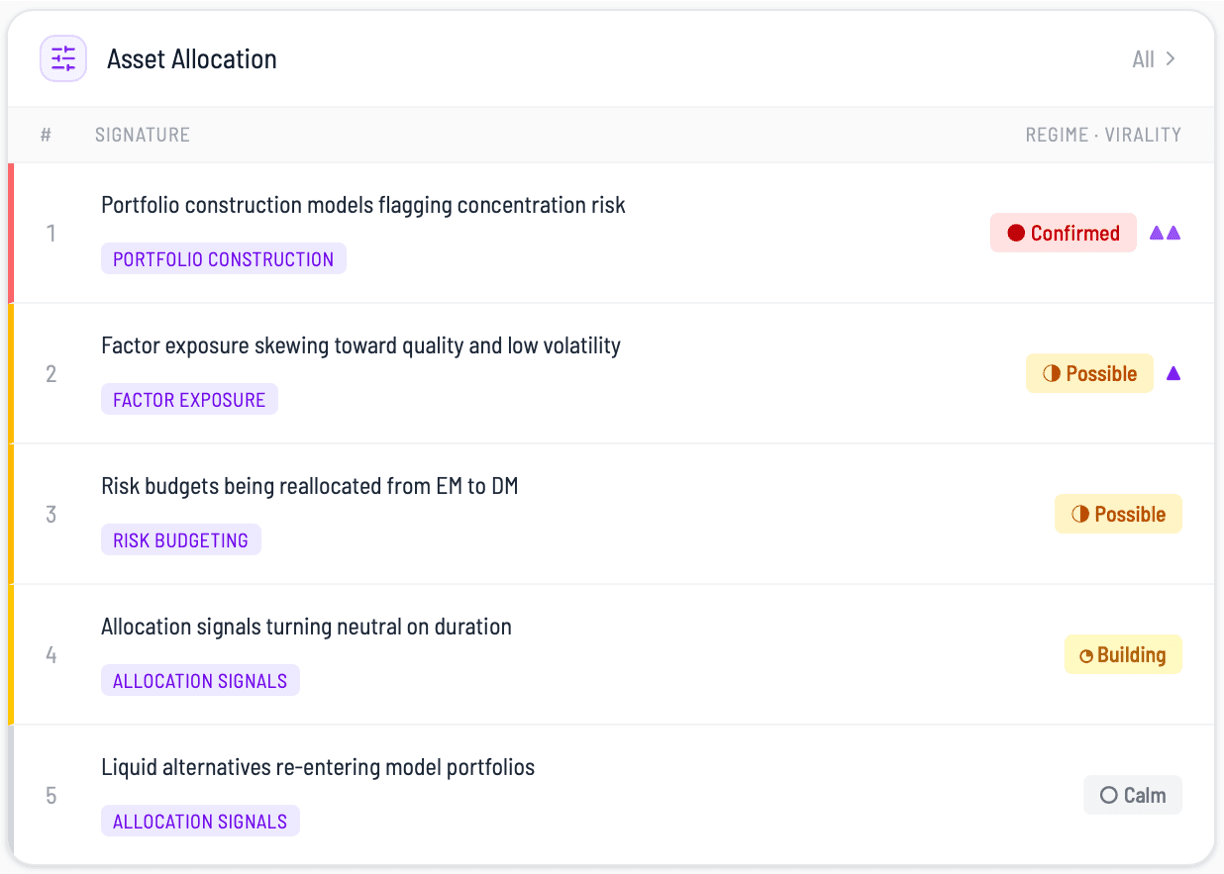Select the PORTFOLIO CONSTRUCTION tag
Screen dimensions: 1224x874
pyautogui.click(x=223, y=259)
